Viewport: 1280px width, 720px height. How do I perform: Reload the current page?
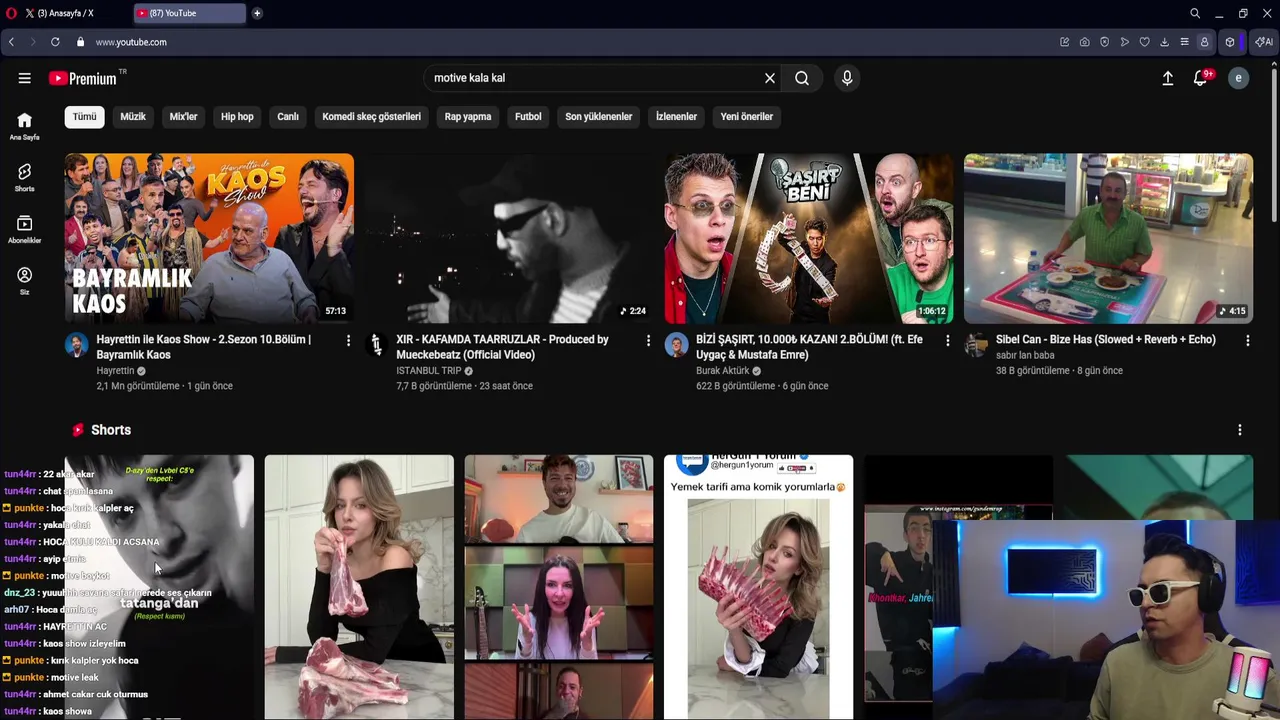[x=55, y=42]
